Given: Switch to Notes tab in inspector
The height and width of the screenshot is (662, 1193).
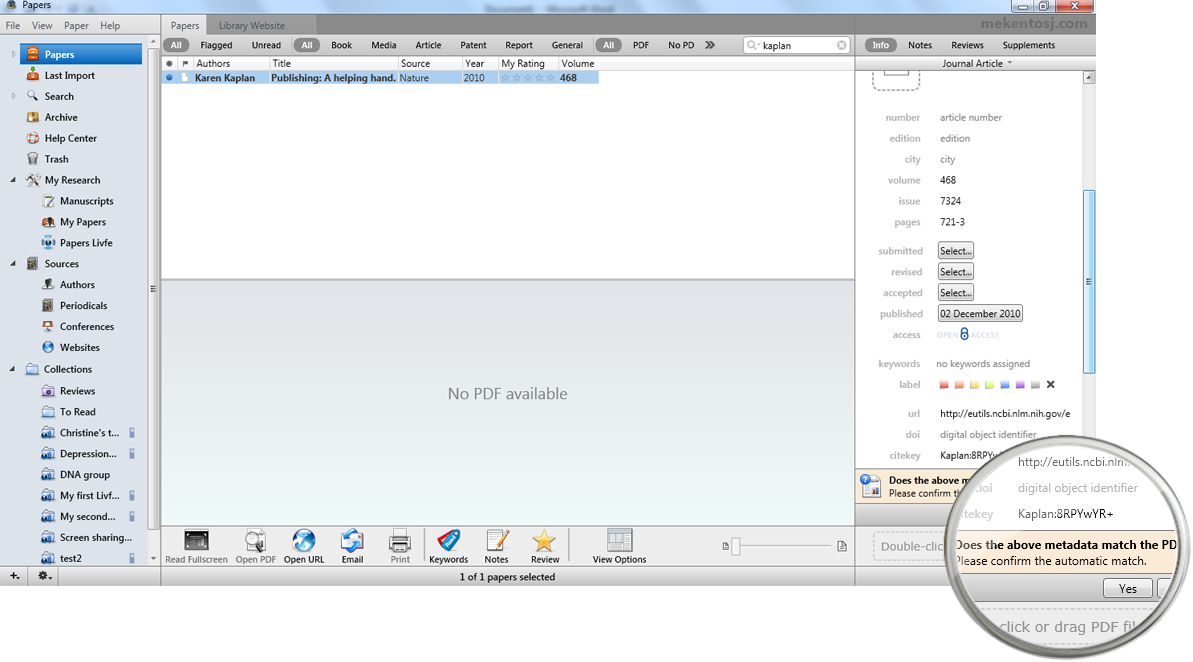Looking at the screenshot, I should (x=920, y=45).
